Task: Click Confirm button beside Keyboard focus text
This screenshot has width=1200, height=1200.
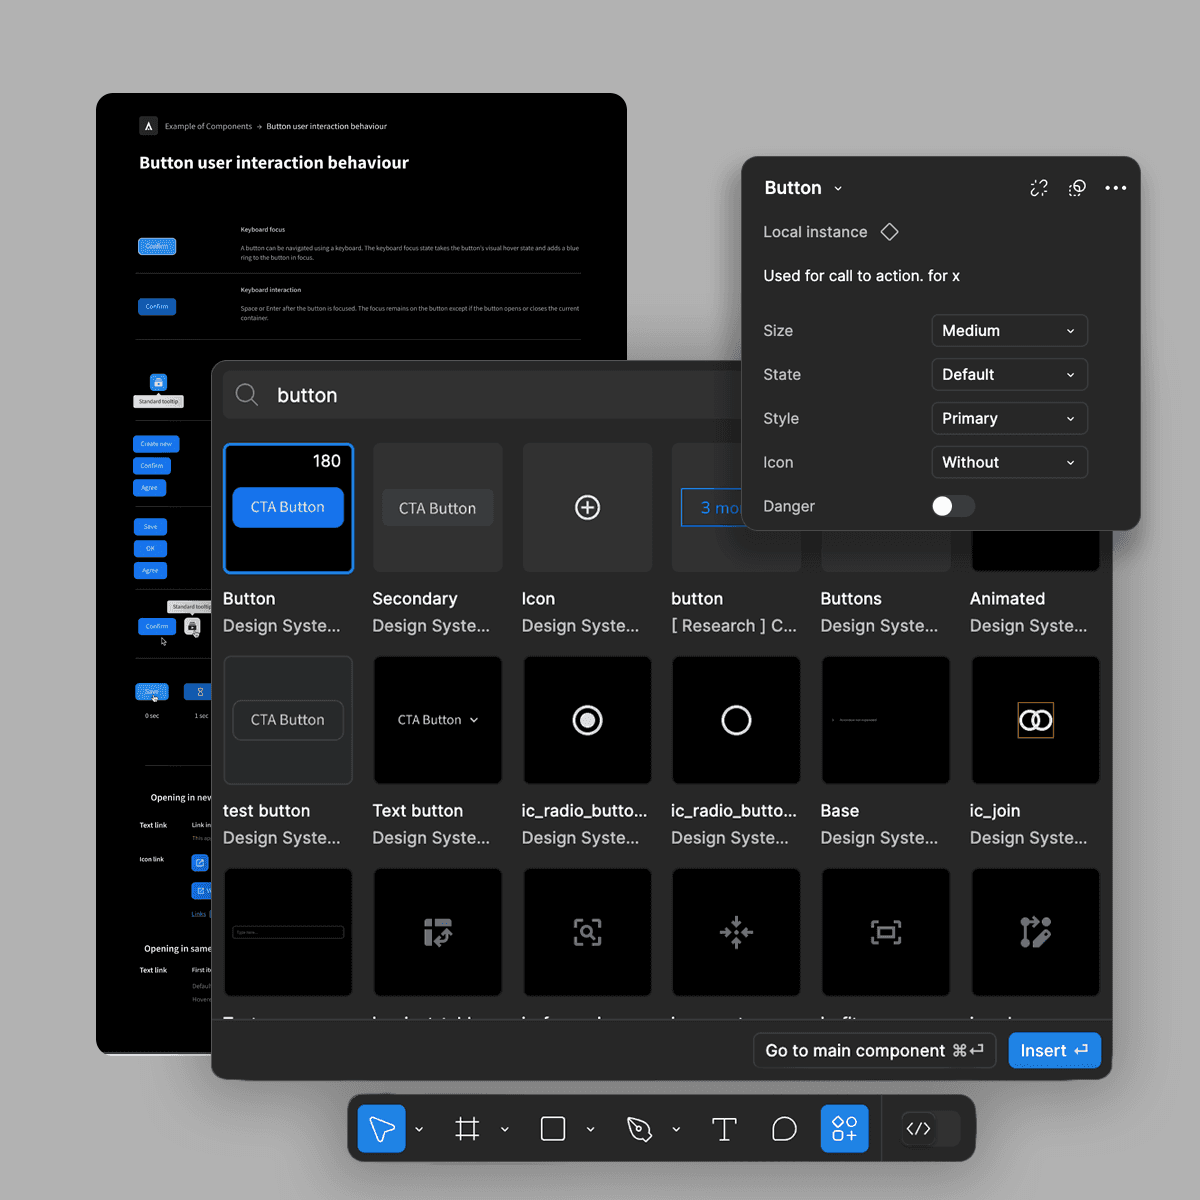Action: pos(157,246)
